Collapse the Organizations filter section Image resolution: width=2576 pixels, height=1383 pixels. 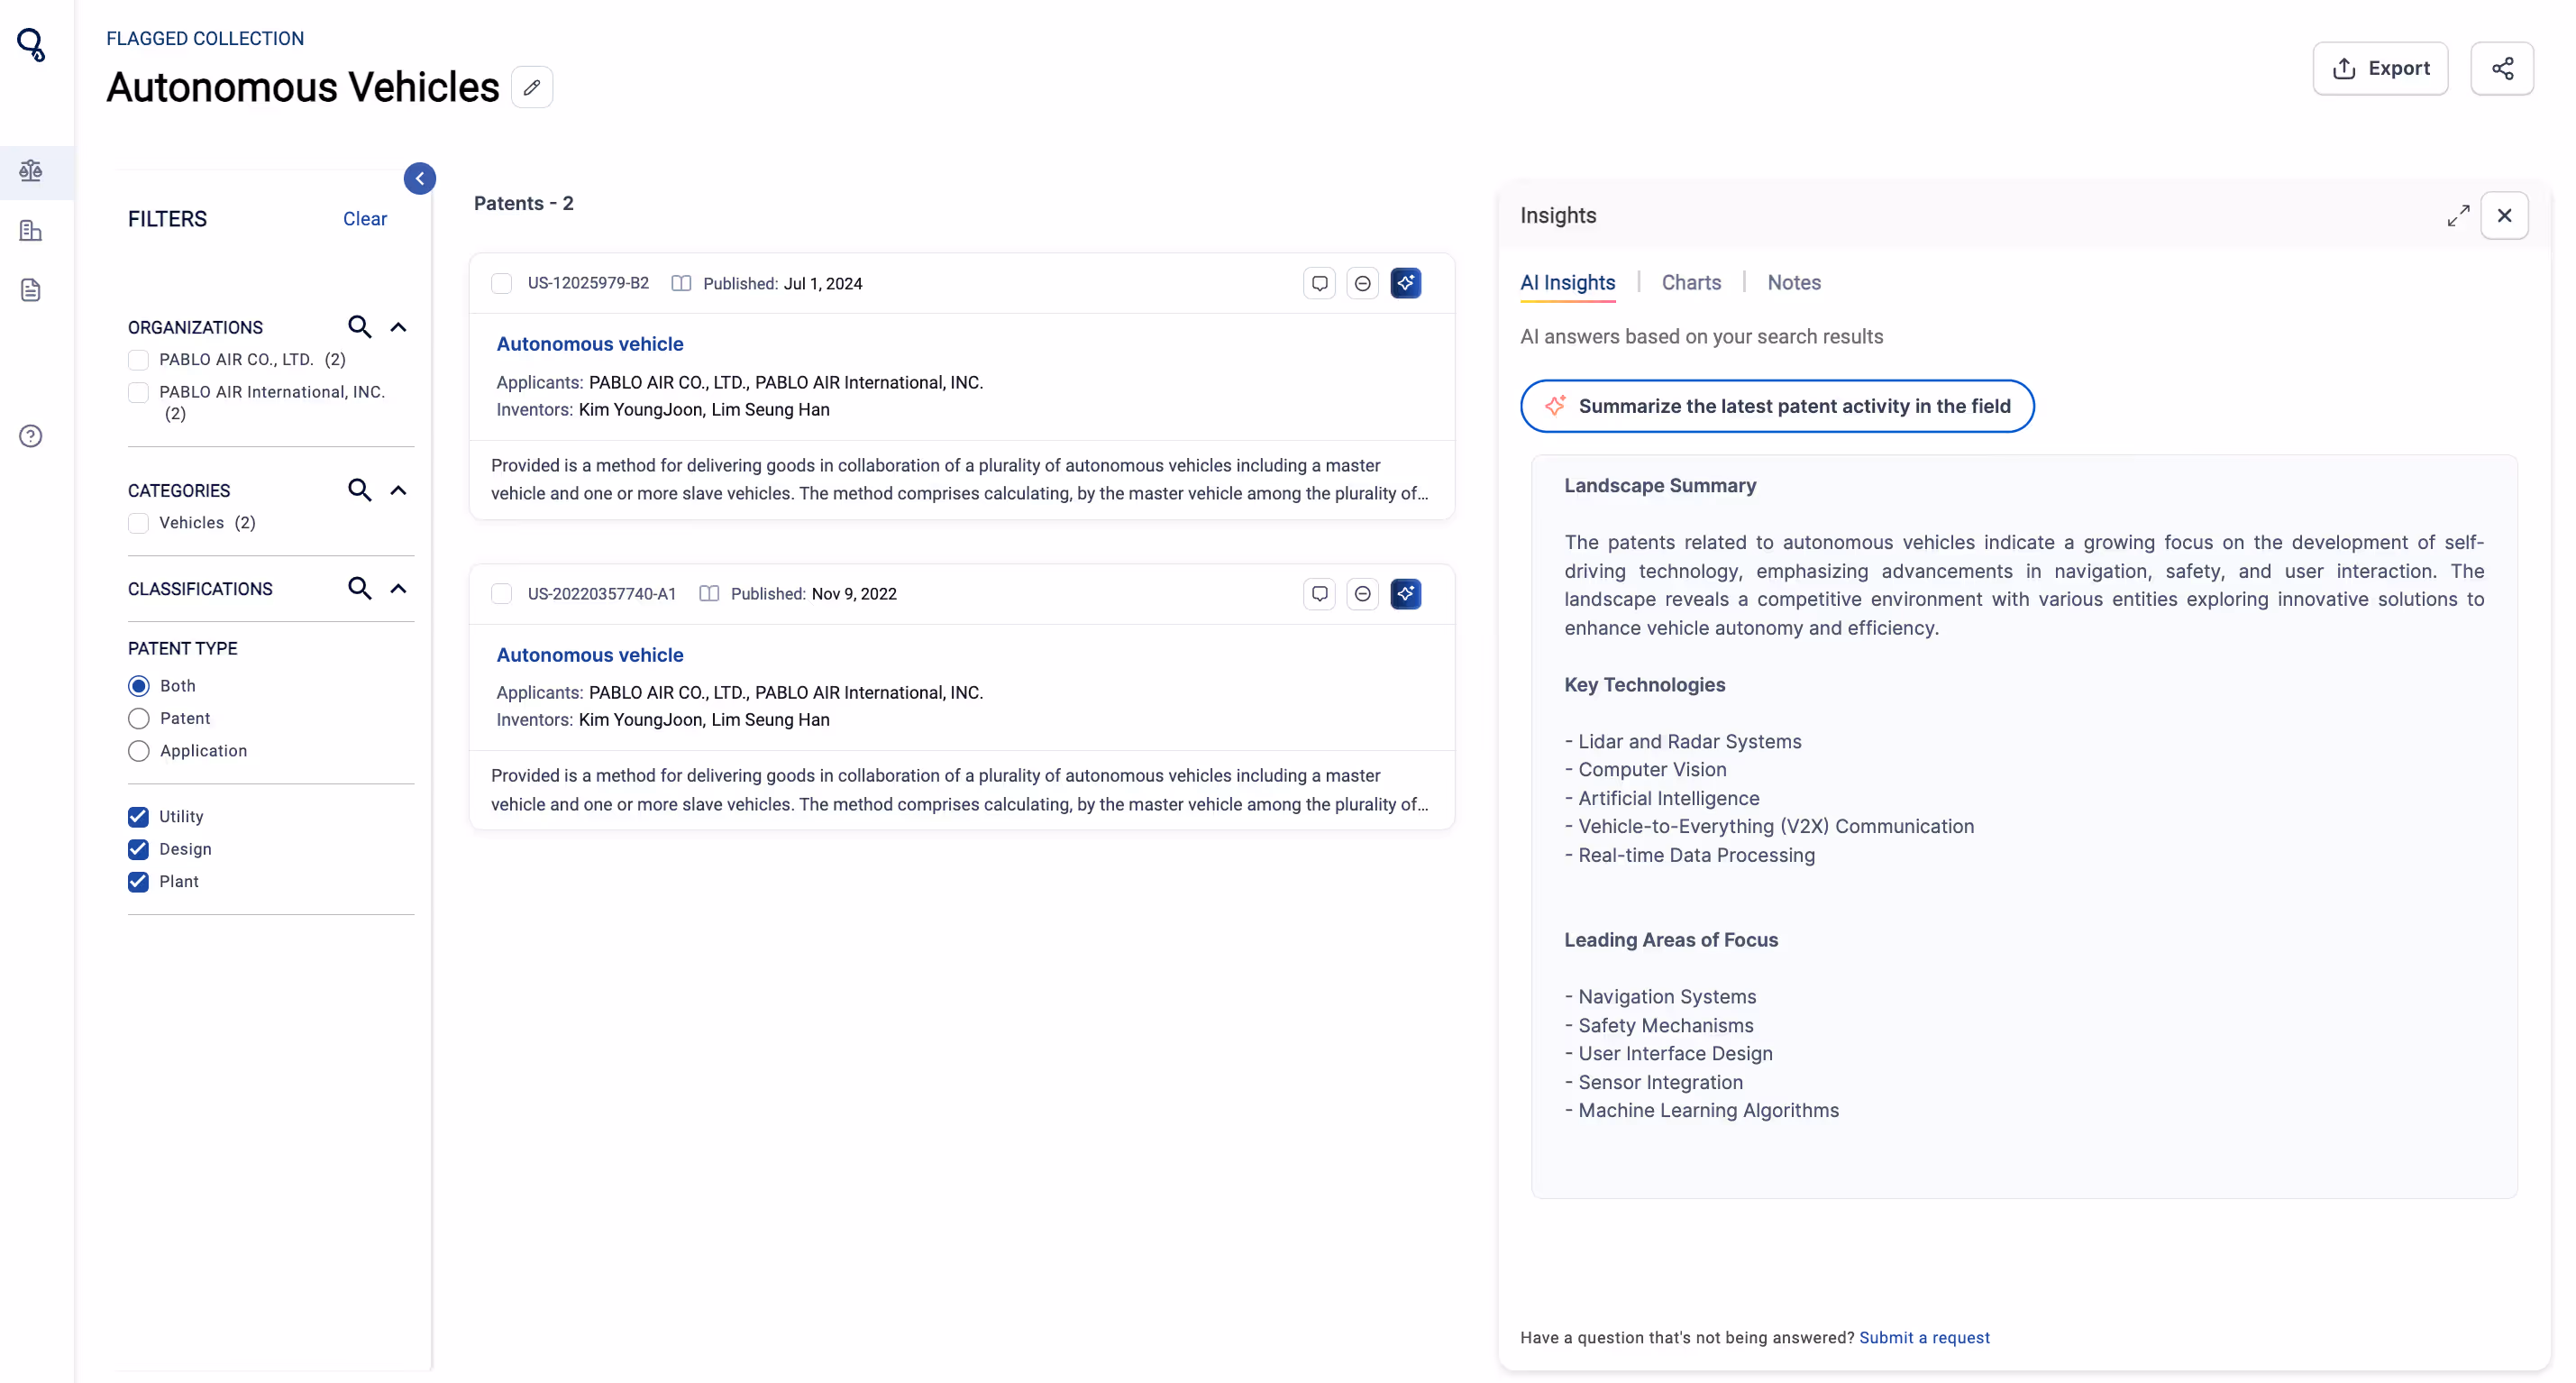point(398,327)
